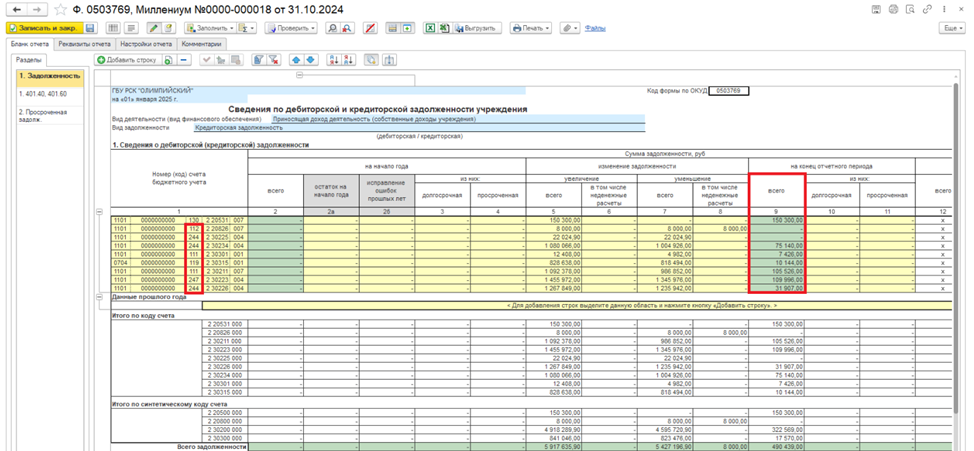Image resolution: width=974 pixels, height=451 pixels.
Task: Open the Настройки отчета tab
Action: pos(146,44)
